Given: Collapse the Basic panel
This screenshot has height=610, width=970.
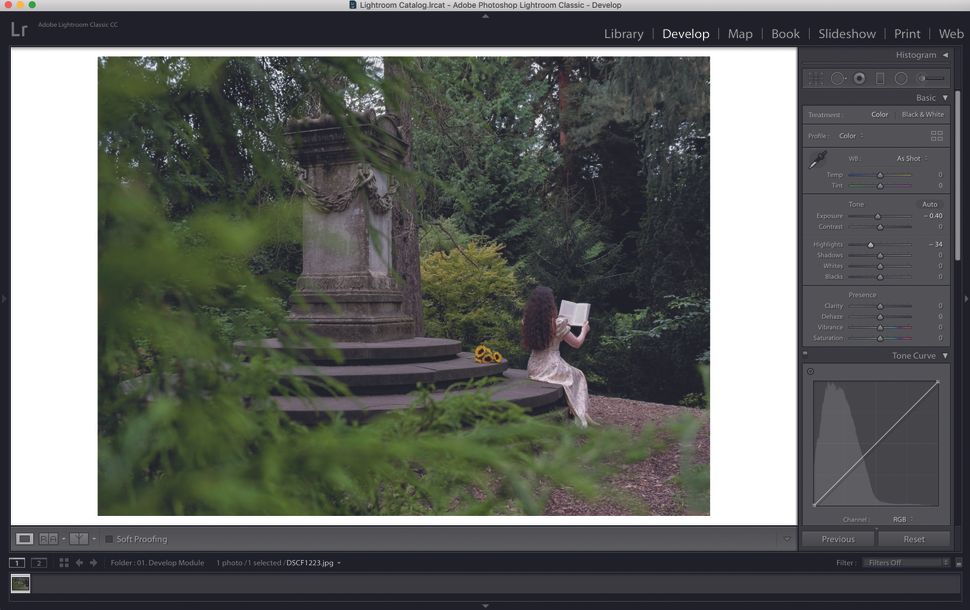Looking at the screenshot, I should (944, 97).
